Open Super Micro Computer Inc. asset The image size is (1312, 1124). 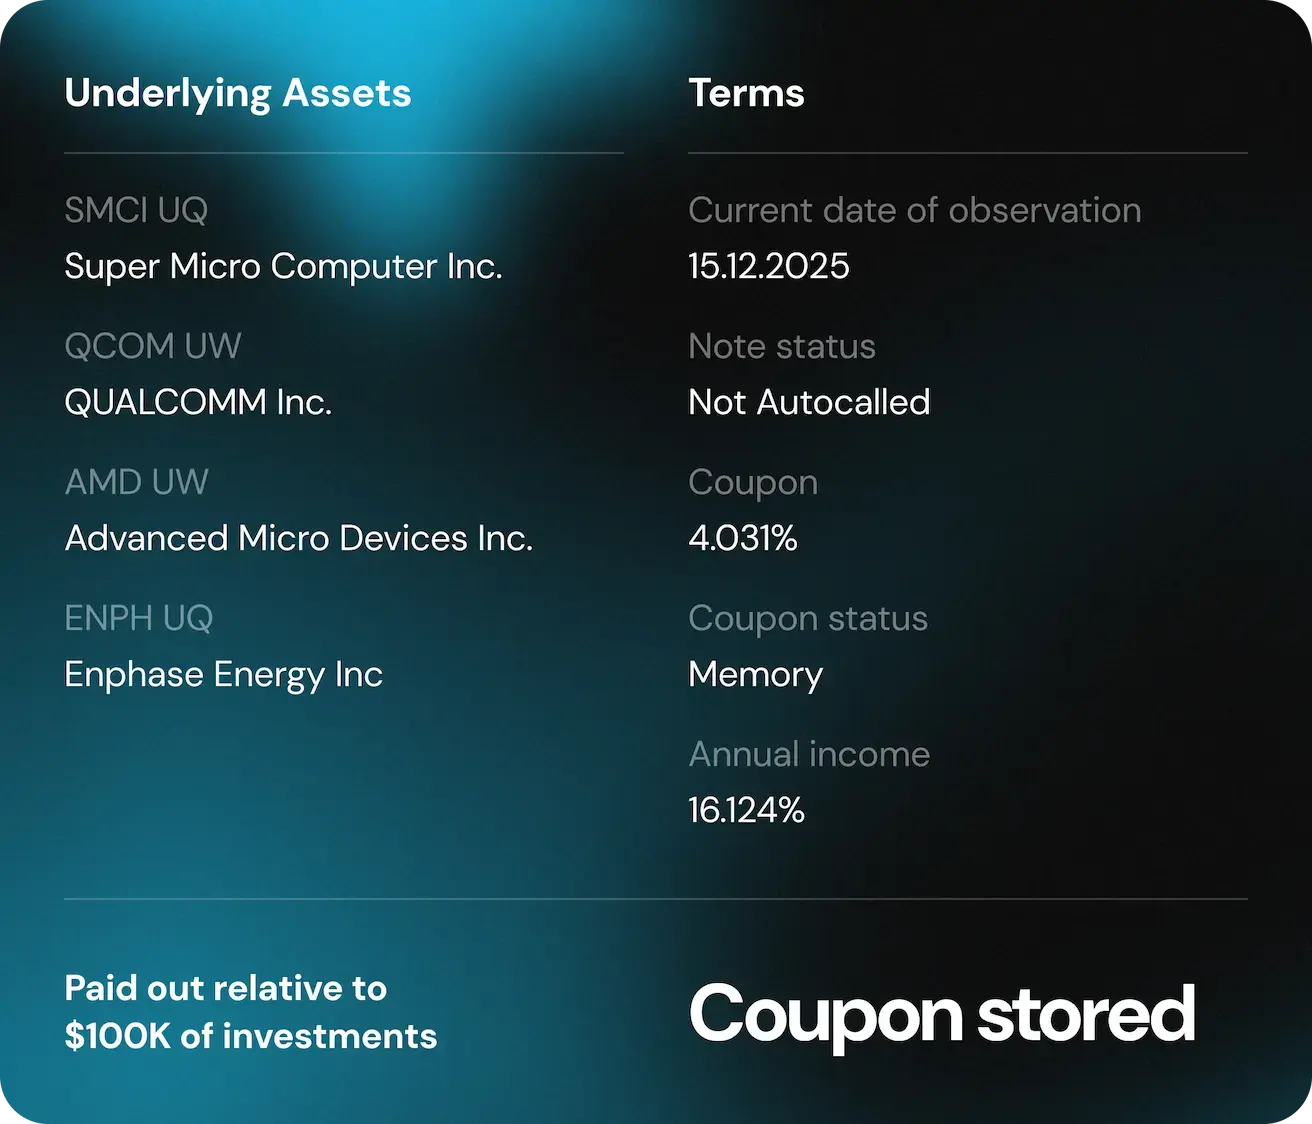283,266
